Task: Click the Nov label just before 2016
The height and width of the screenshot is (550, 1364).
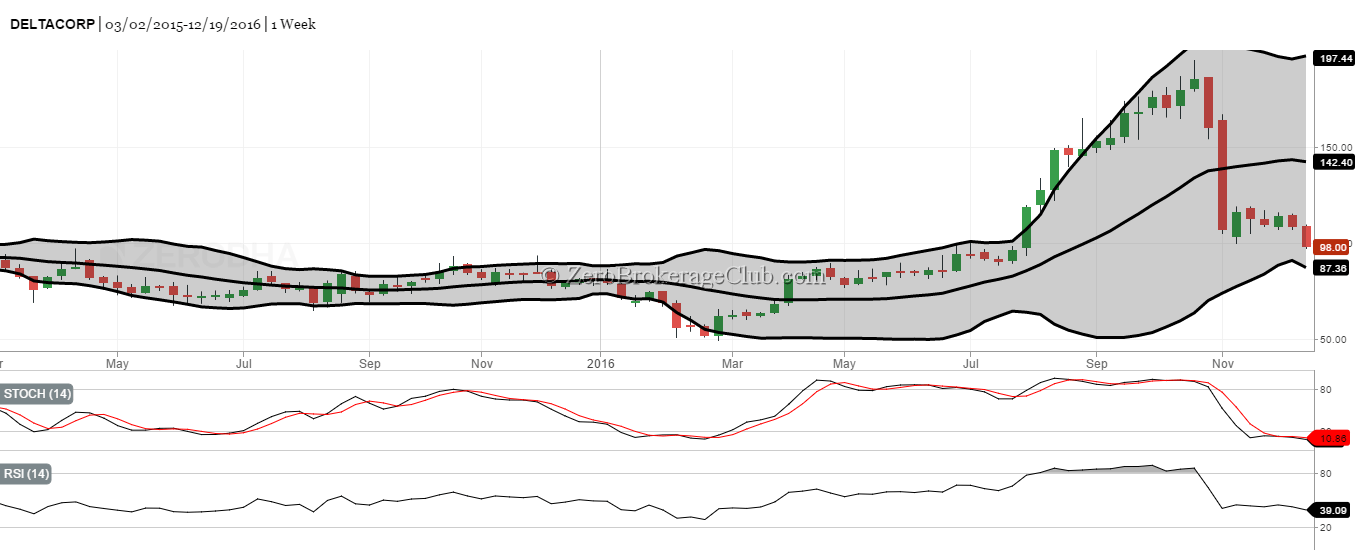Action: coord(482,362)
